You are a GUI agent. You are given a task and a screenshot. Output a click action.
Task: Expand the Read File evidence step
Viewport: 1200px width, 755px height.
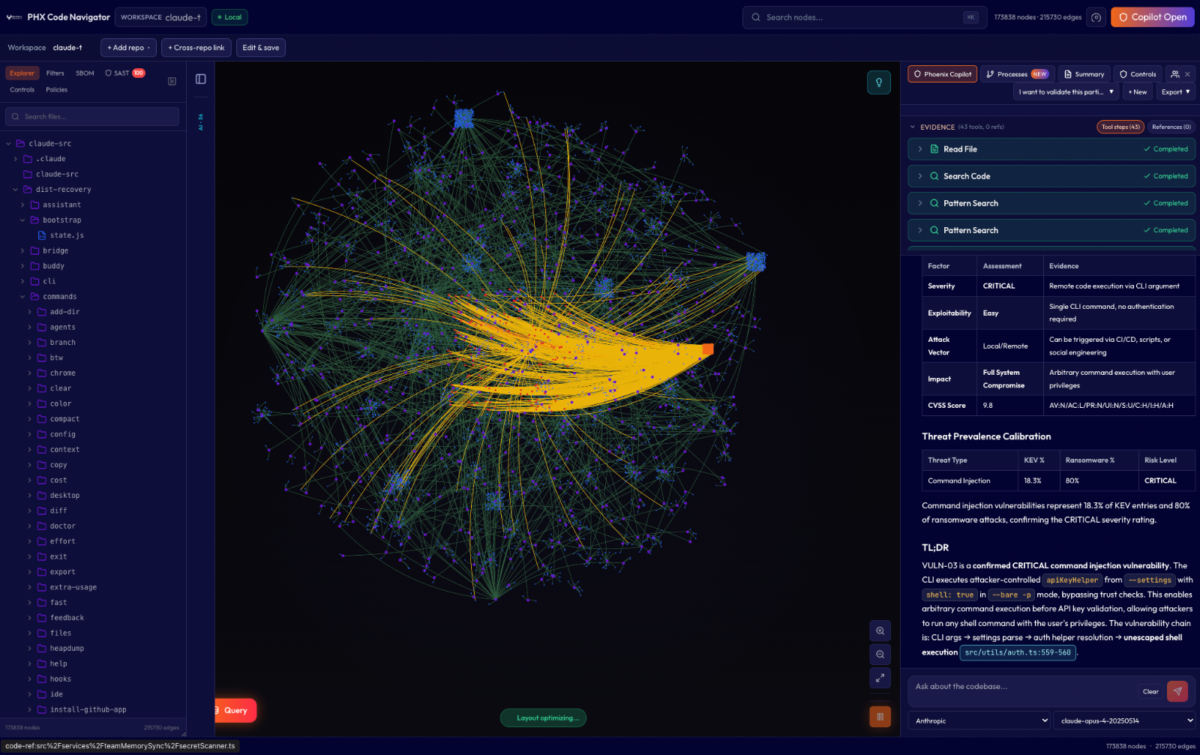click(1051, 149)
